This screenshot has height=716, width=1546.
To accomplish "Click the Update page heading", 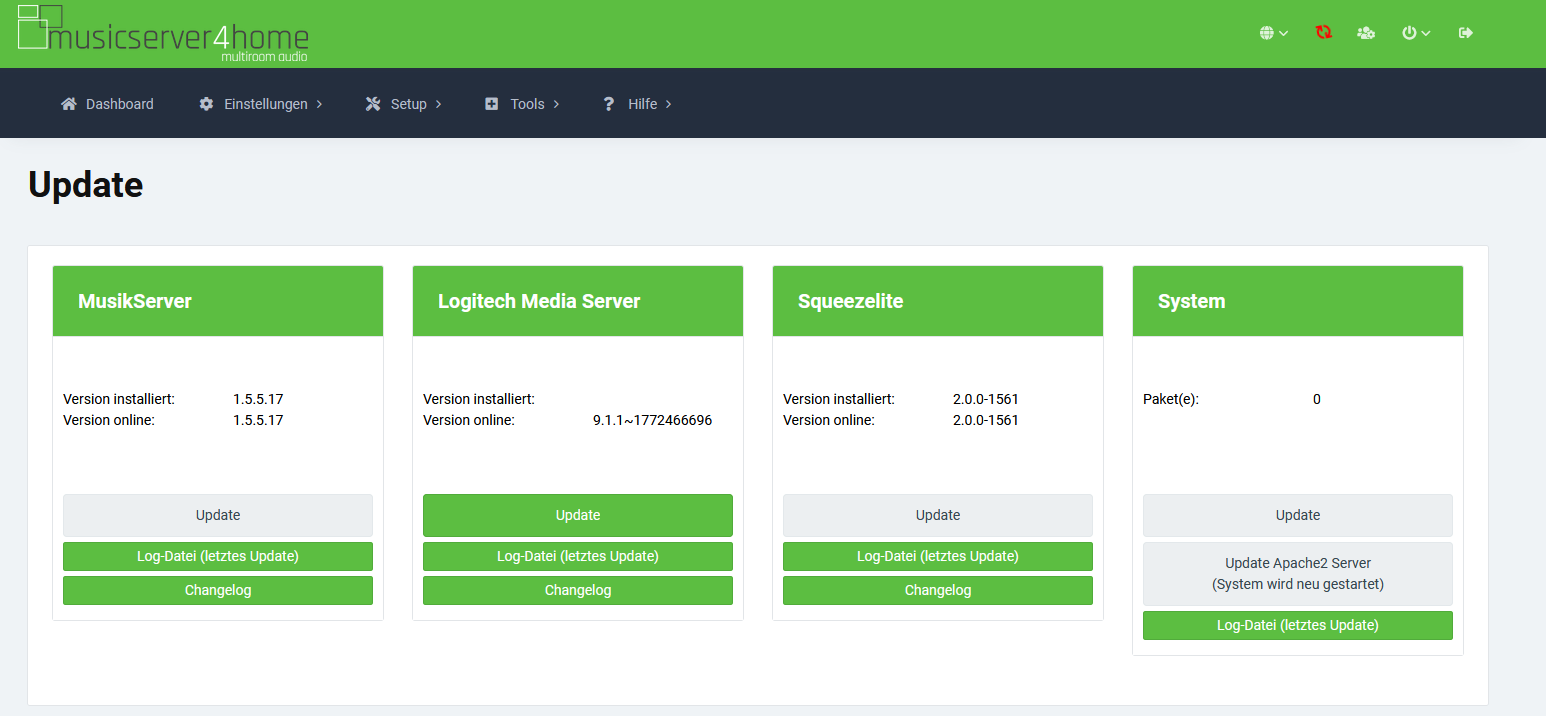I will (86, 185).
